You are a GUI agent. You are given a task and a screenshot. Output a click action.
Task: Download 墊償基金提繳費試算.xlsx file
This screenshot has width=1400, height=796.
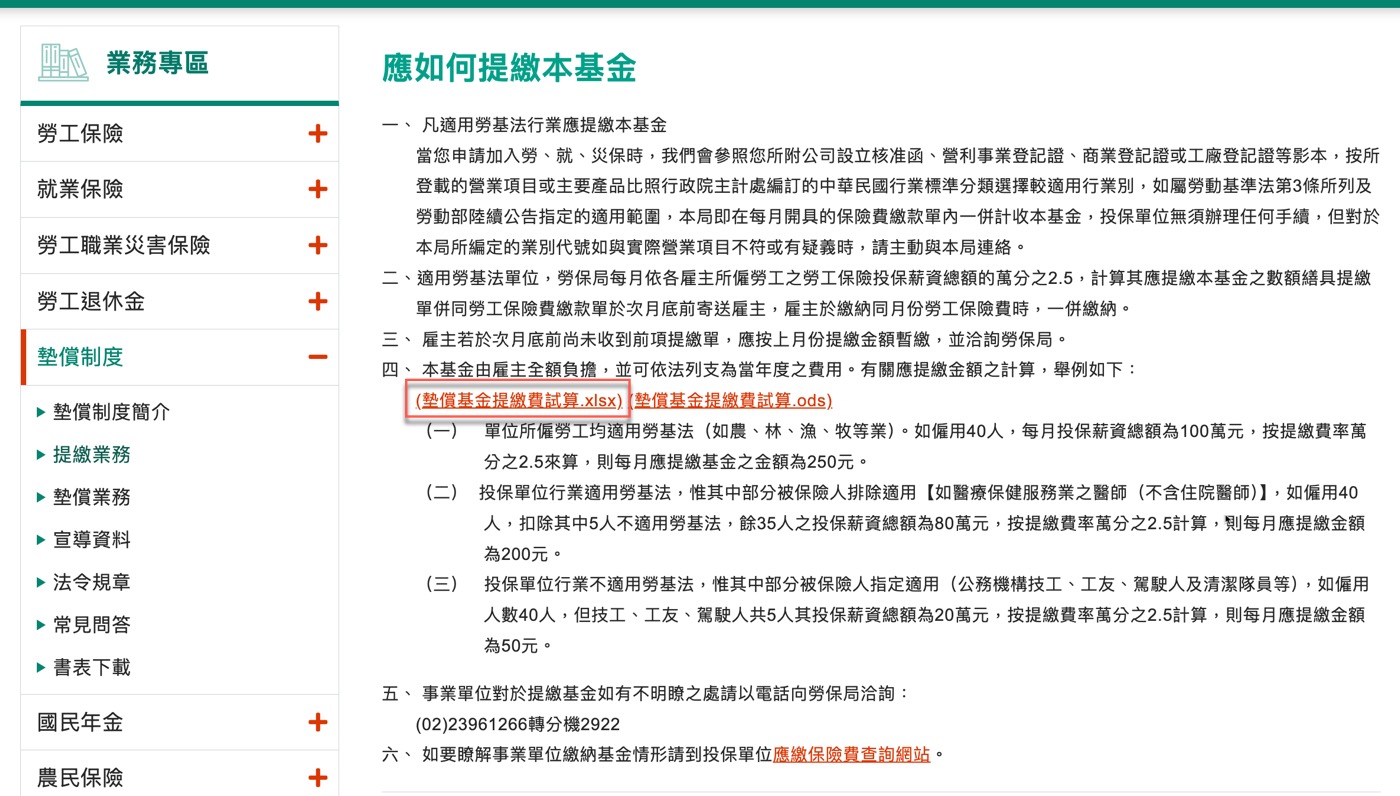[519, 401]
